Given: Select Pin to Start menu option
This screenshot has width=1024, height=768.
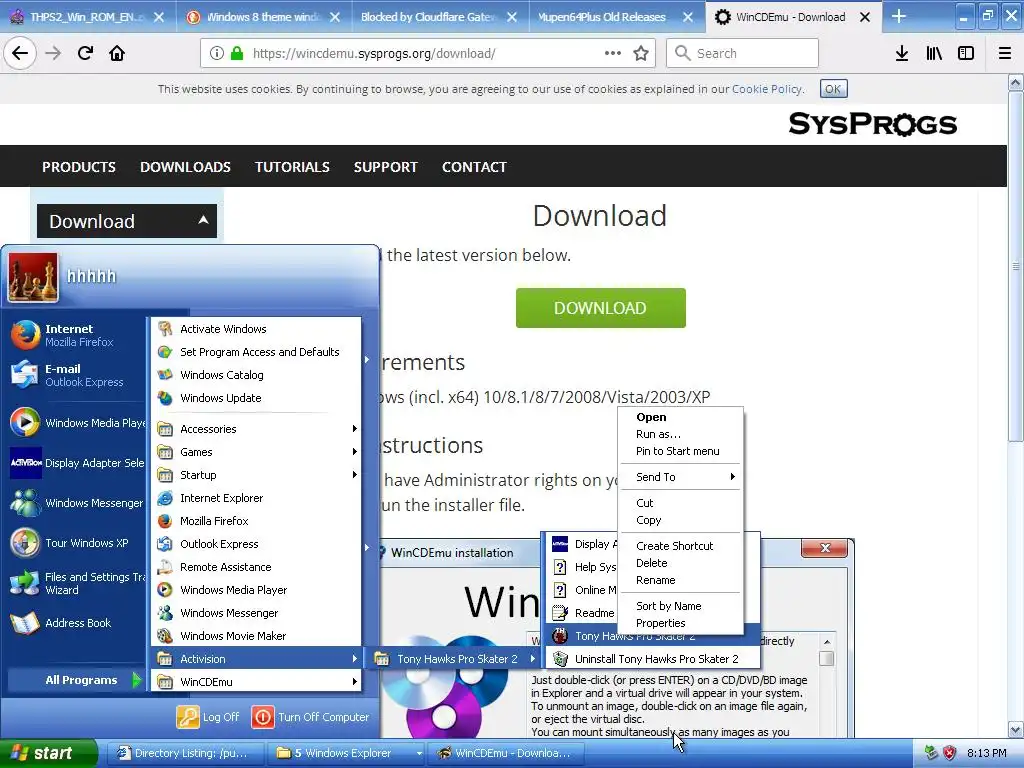Looking at the screenshot, I should [680, 451].
